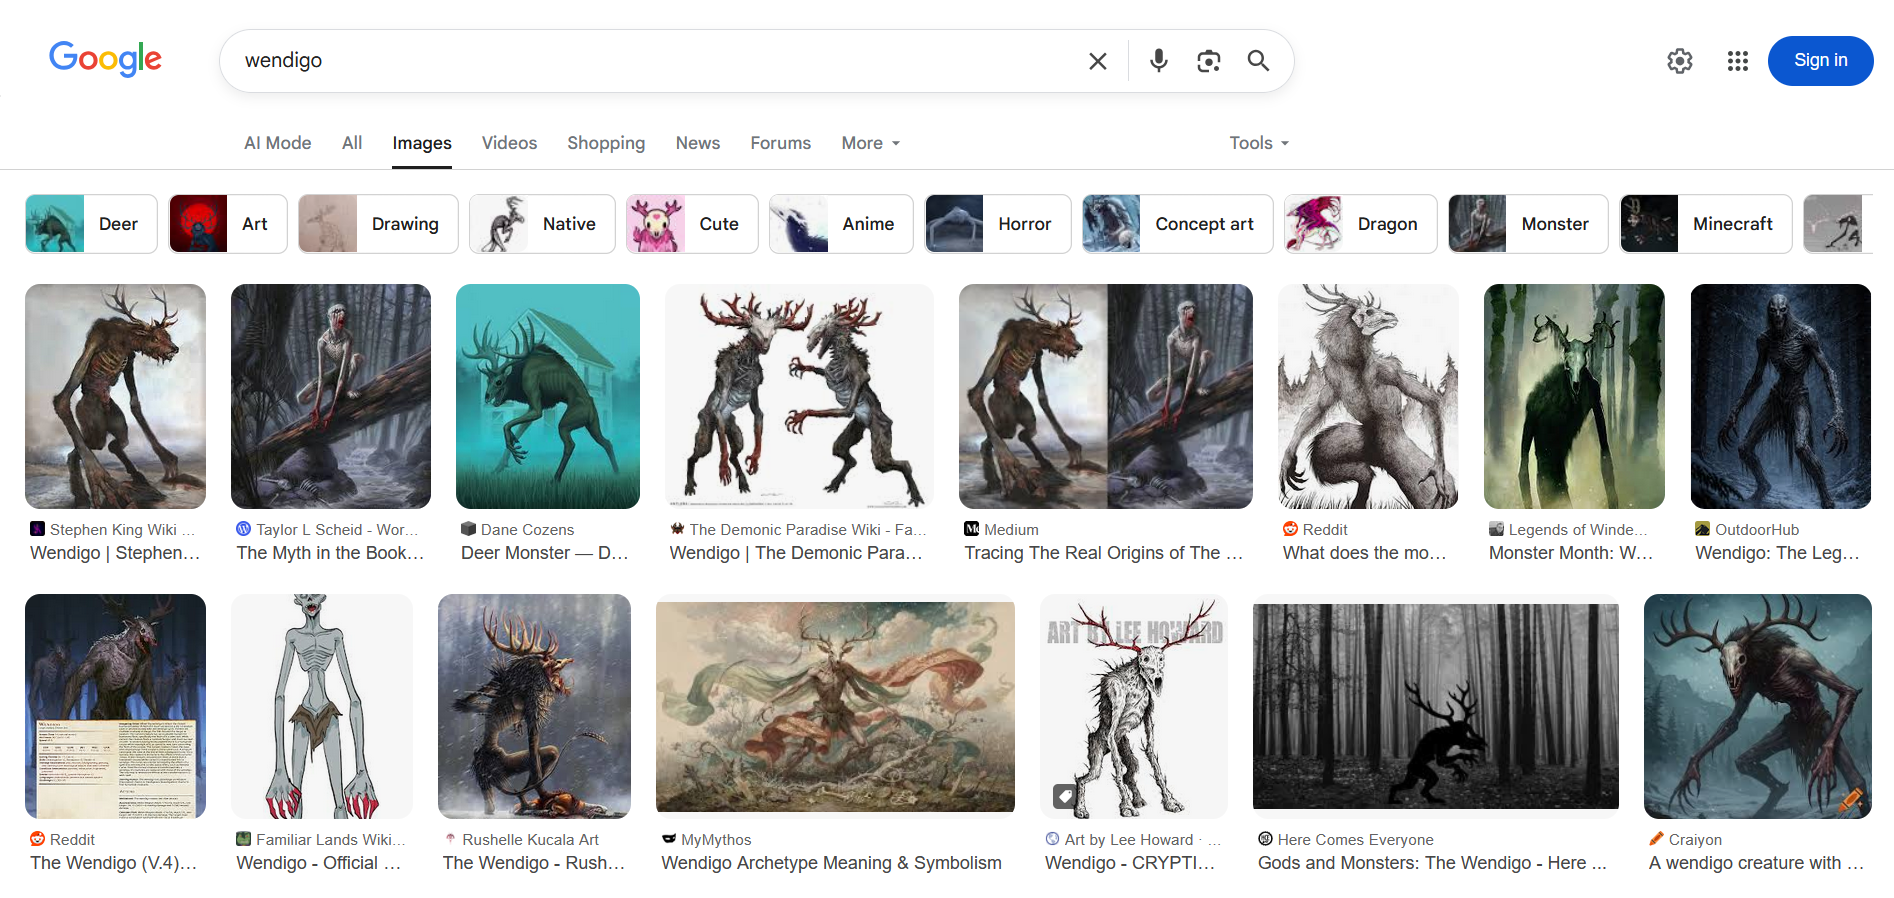
Task: View the Craiyon wendigo creature image
Action: pyautogui.click(x=1758, y=706)
